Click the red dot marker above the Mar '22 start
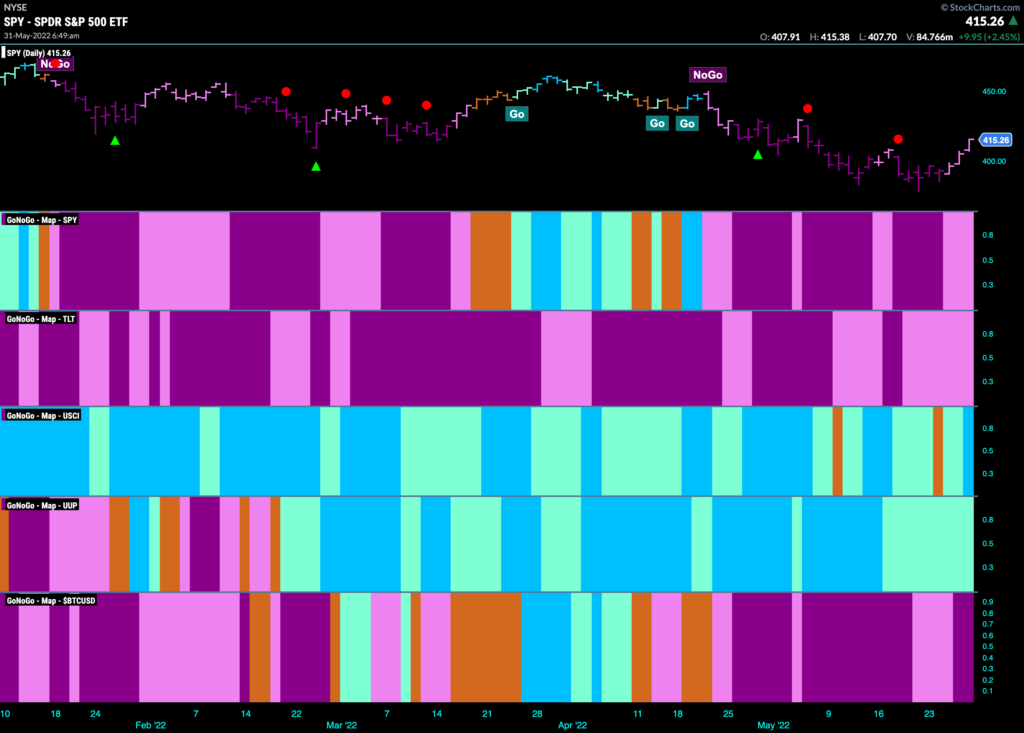 point(345,93)
